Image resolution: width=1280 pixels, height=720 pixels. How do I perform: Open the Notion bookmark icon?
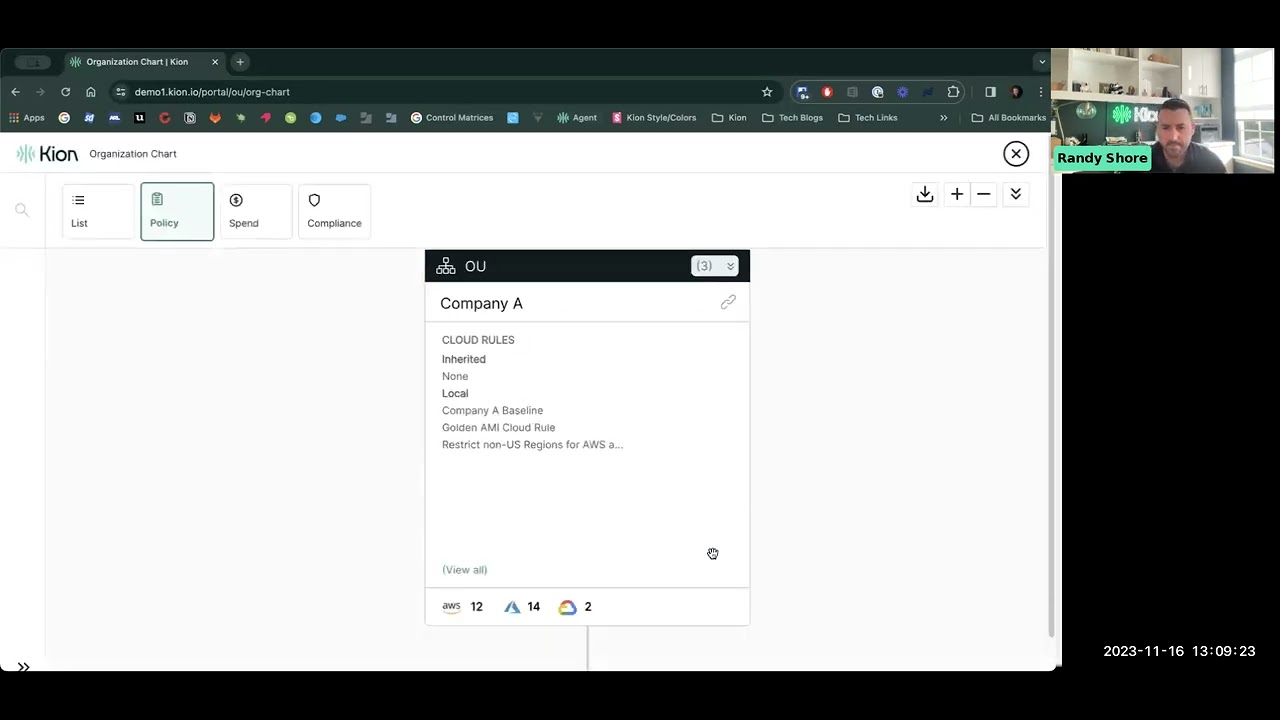click(190, 118)
